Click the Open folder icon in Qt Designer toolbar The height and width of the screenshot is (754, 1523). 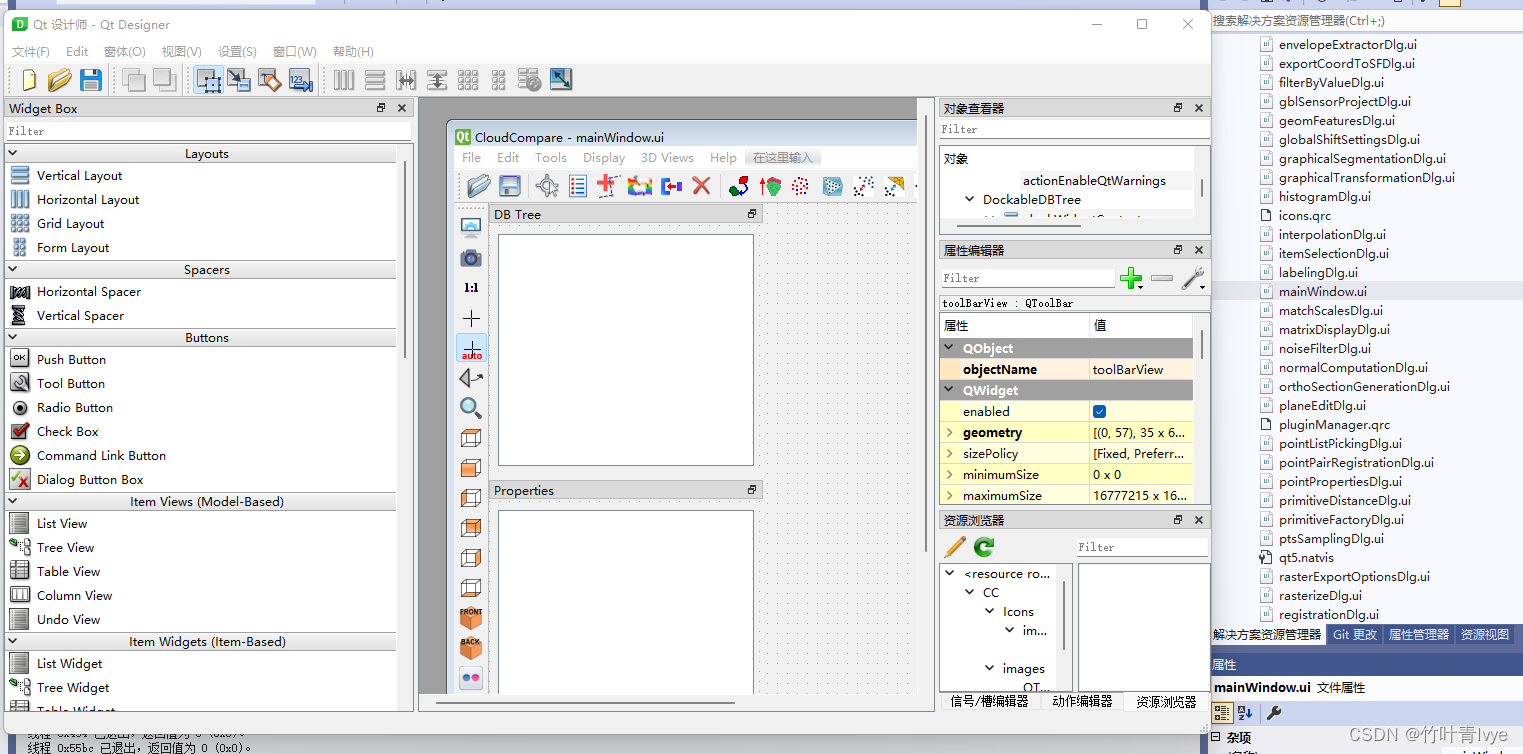point(60,80)
